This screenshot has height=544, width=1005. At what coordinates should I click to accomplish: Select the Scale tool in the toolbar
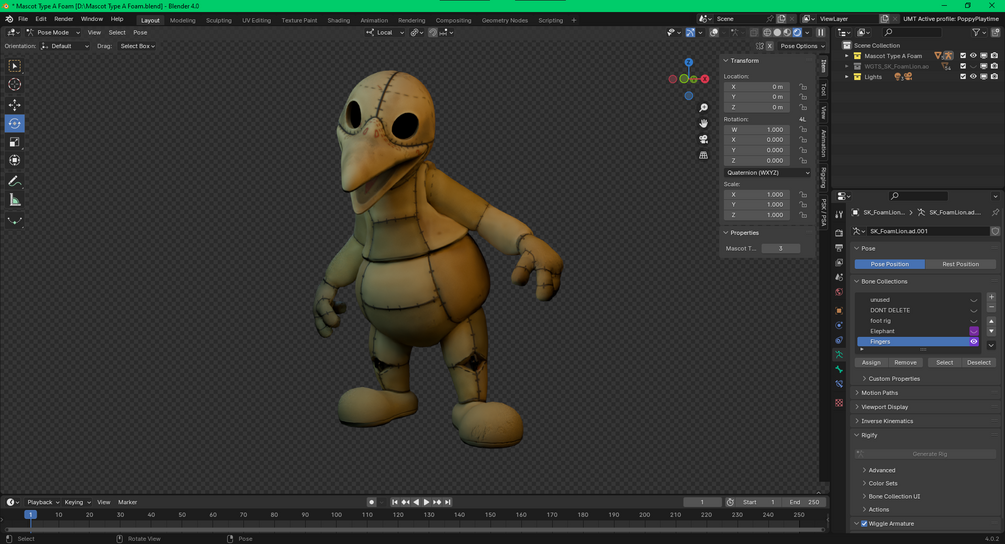[x=14, y=142]
